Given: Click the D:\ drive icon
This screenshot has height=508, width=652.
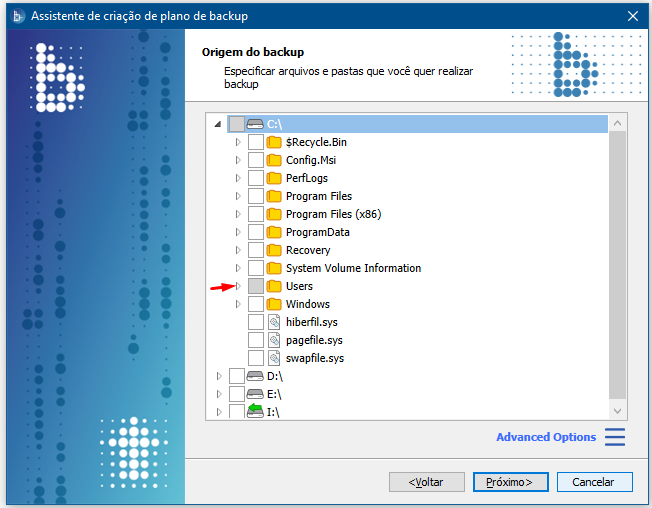Looking at the screenshot, I should (255, 376).
